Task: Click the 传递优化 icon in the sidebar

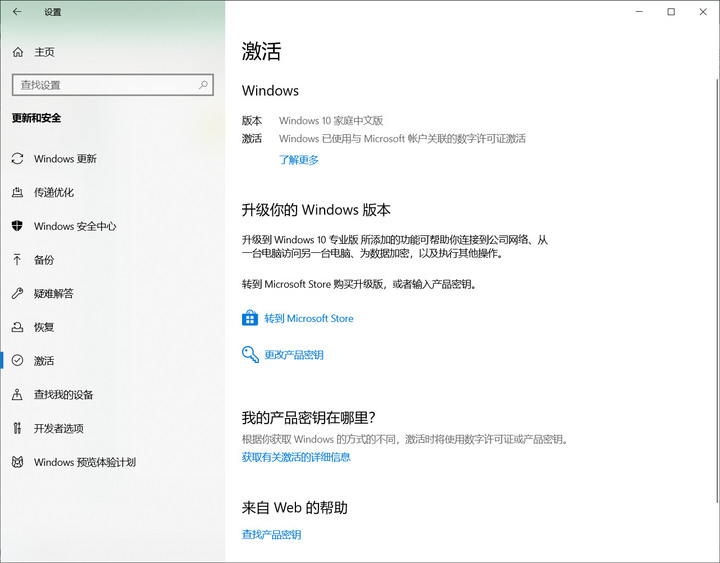Action: (17, 192)
